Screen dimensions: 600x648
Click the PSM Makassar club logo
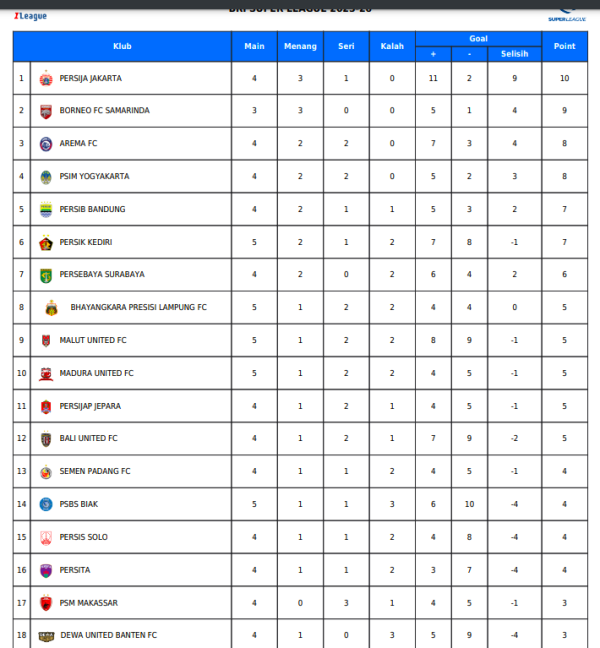(45, 603)
